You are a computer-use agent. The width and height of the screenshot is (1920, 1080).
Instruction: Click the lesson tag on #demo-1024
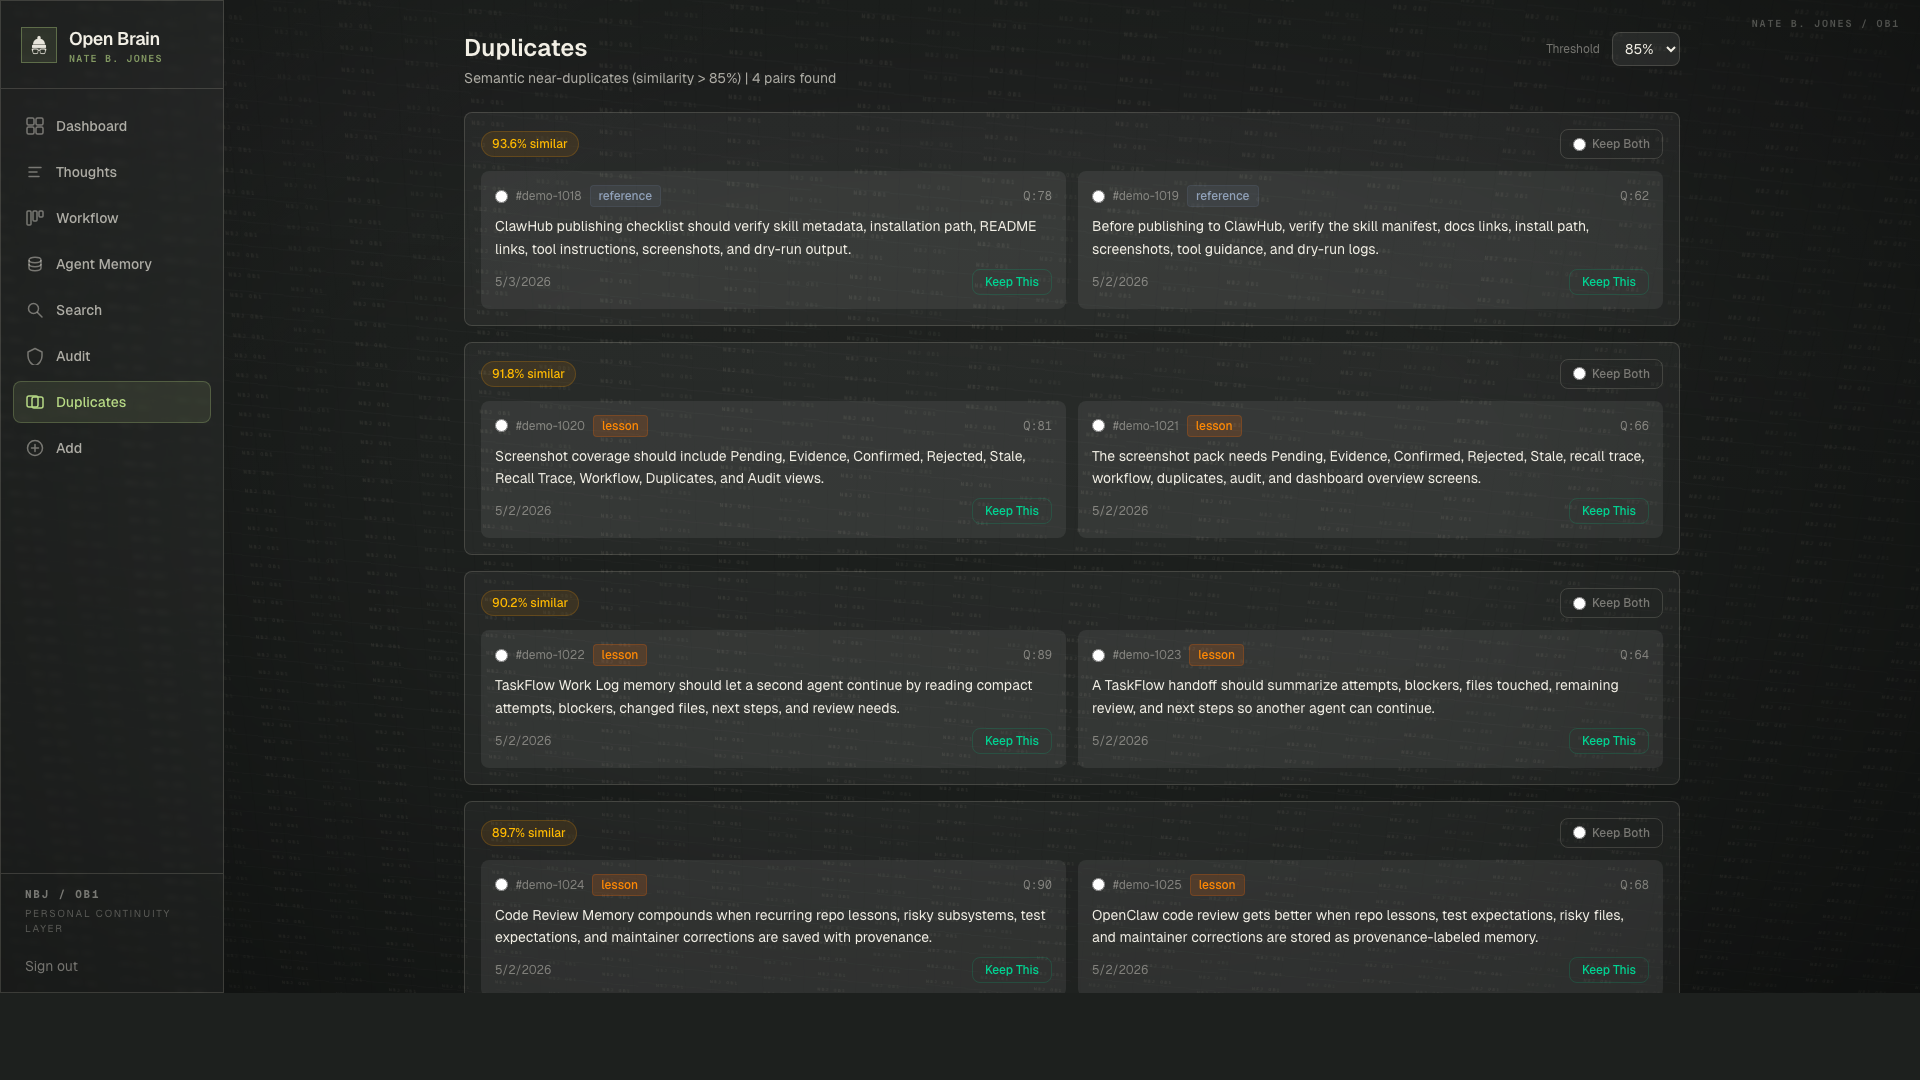point(619,885)
